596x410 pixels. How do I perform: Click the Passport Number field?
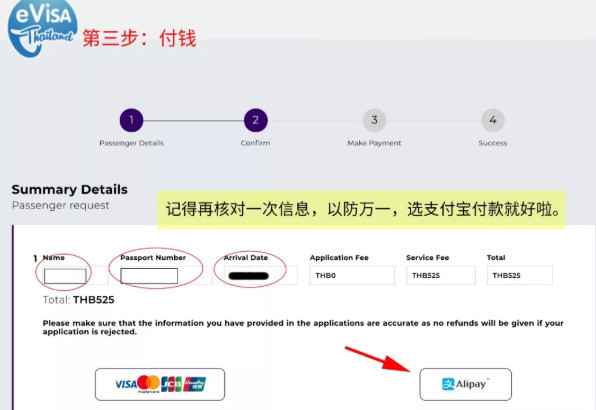pos(149,276)
